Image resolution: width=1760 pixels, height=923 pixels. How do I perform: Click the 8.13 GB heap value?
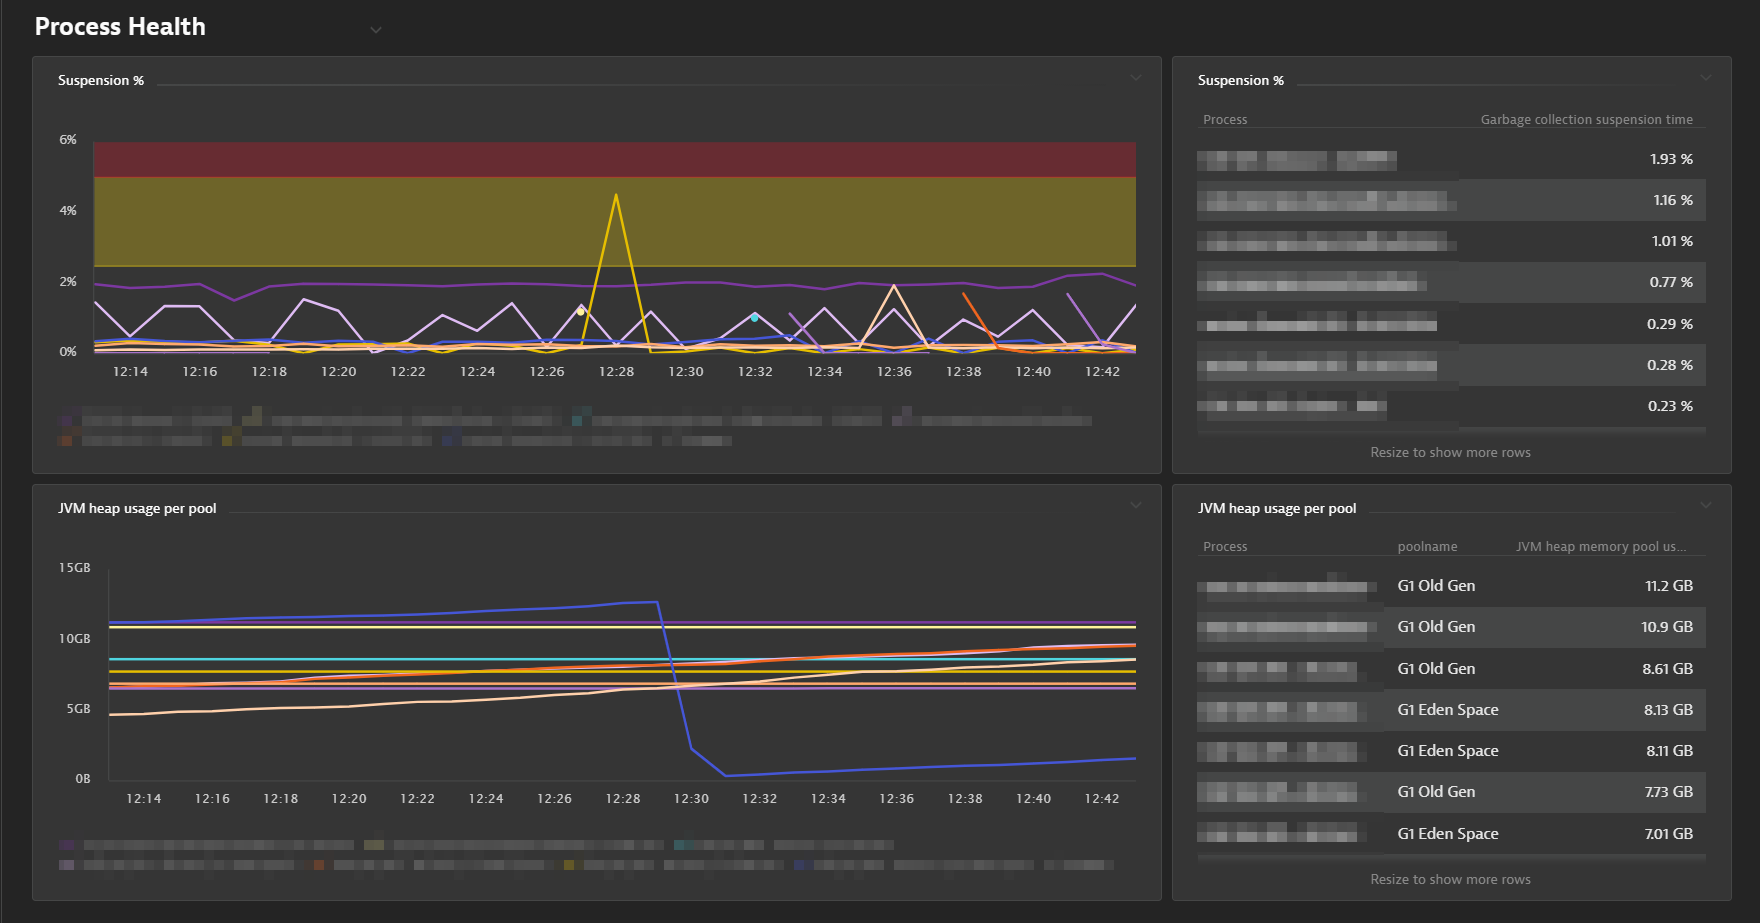point(1668,710)
